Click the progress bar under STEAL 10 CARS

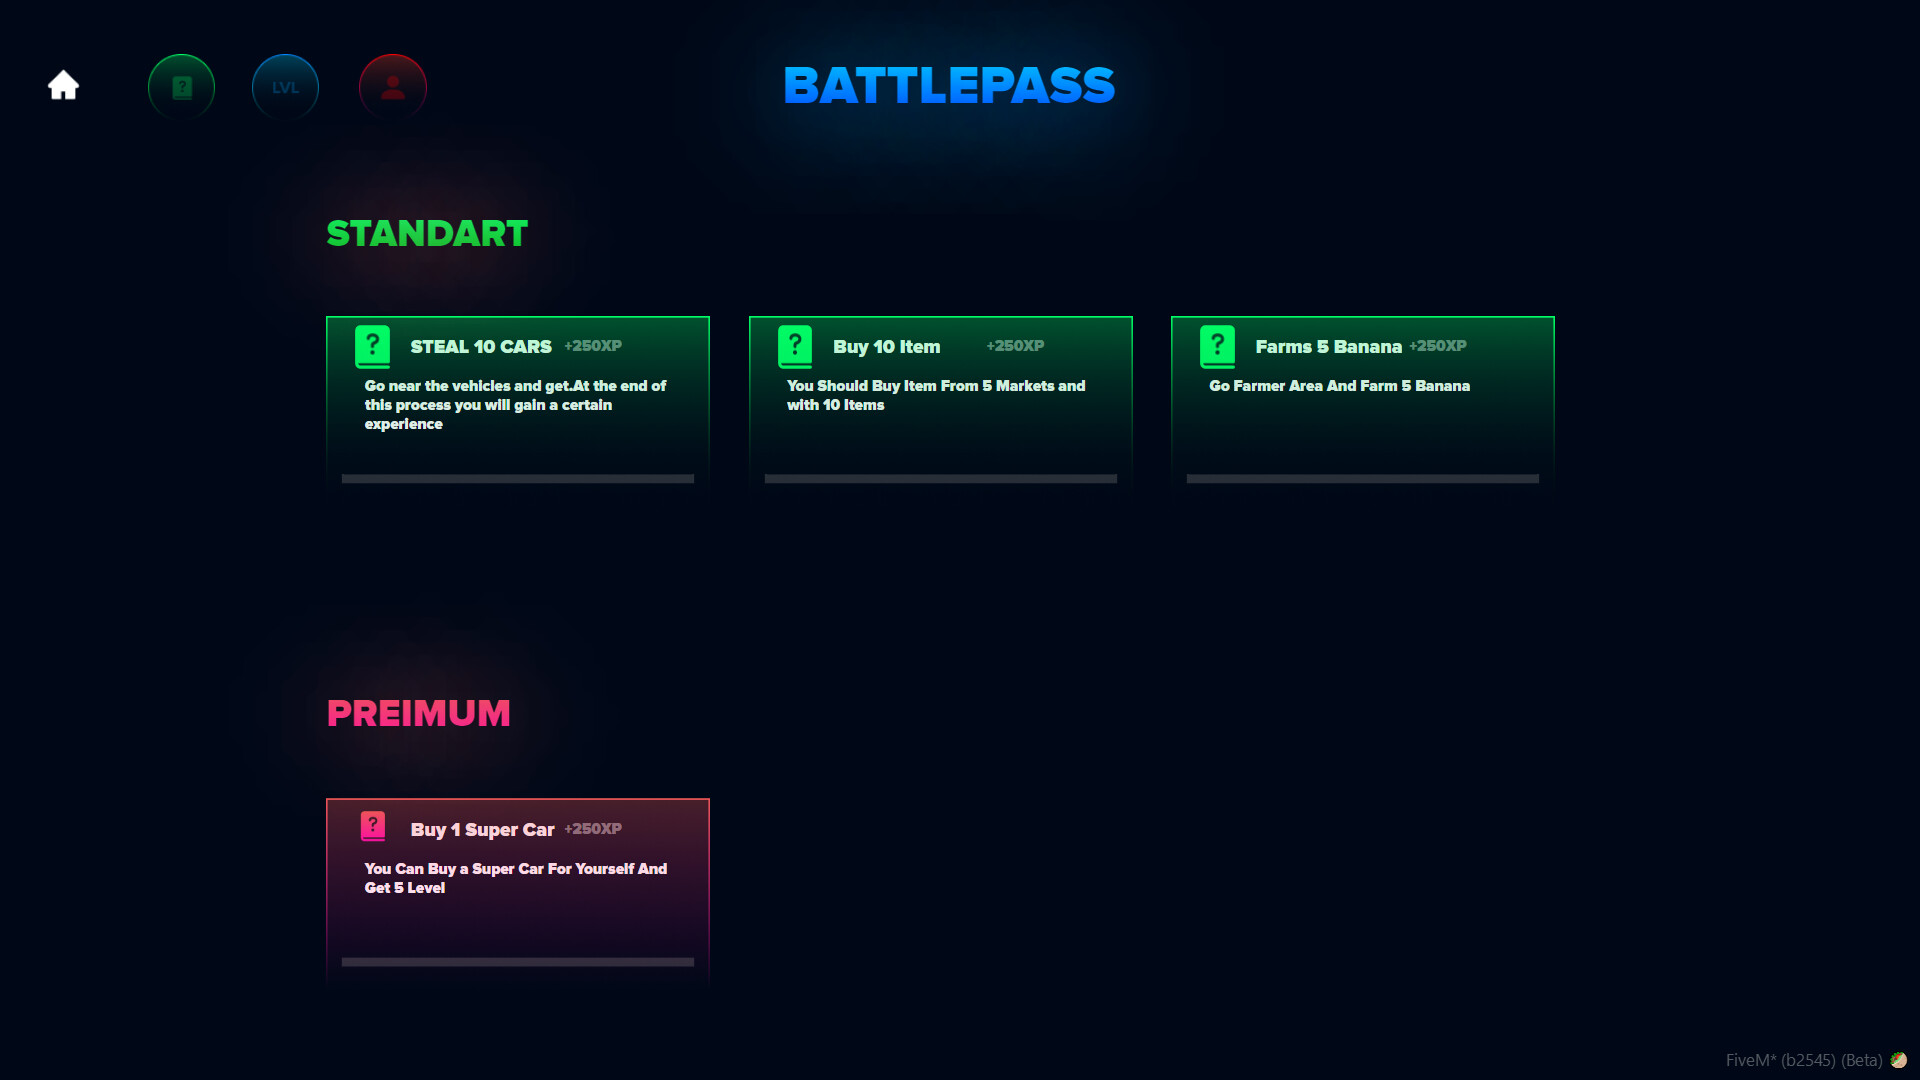[517, 478]
